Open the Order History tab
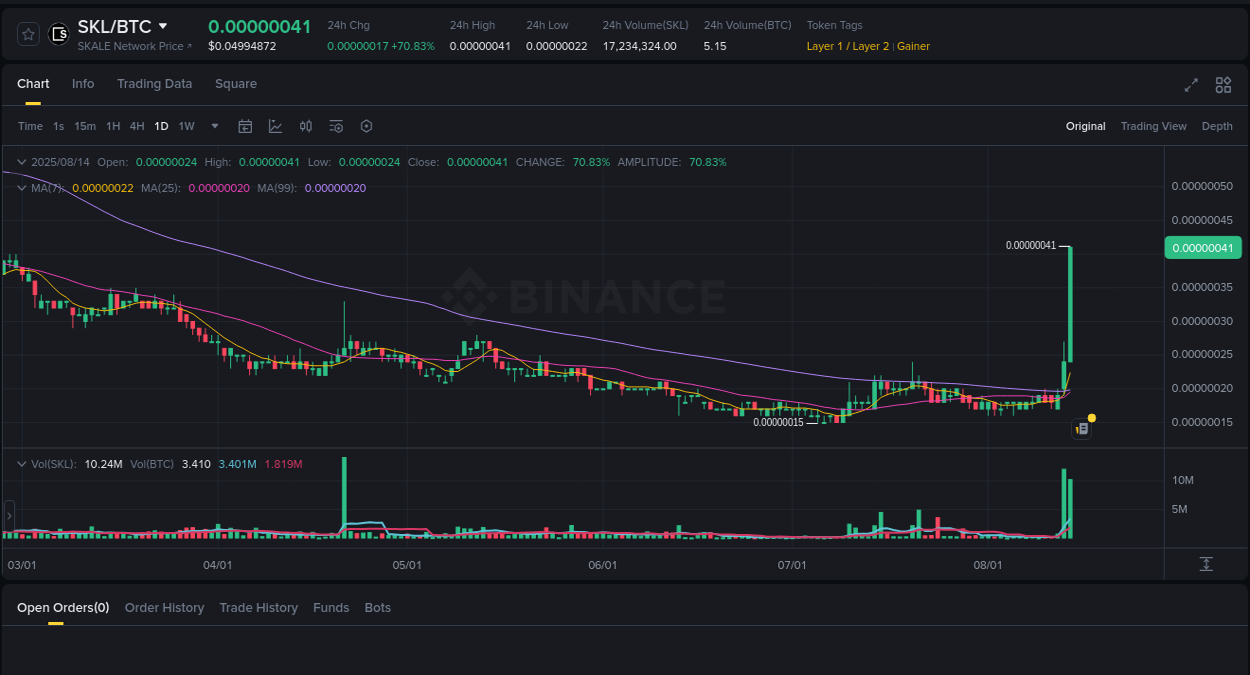This screenshot has height=675, width=1250. (164, 607)
